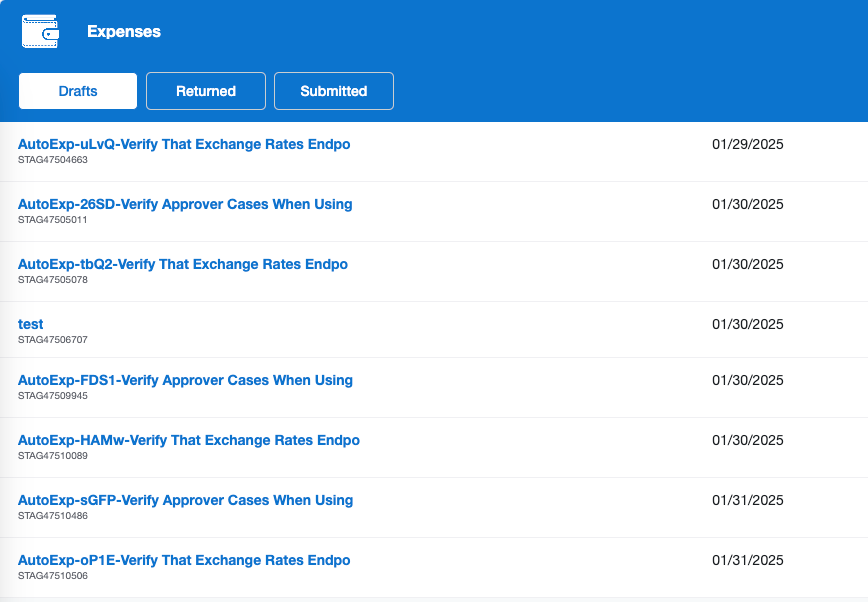Select report ID STAG47504663
This screenshot has height=602, width=868.
coord(53,159)
